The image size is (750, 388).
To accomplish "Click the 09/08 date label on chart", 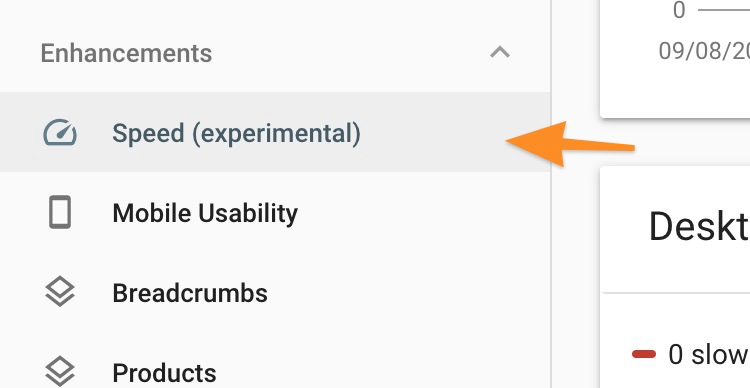I will click(x=704, y=51).
